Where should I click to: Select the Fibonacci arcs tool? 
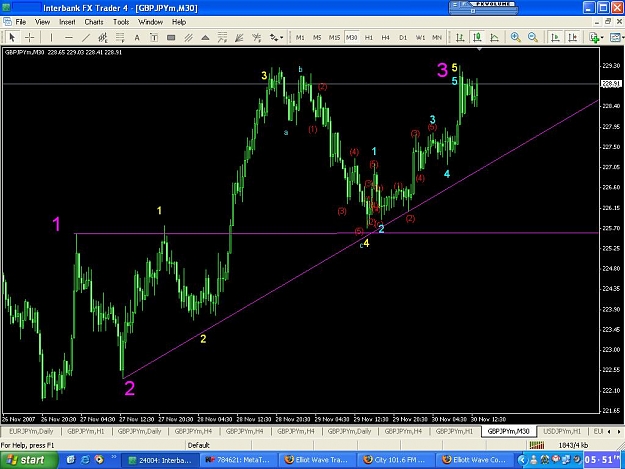tap(256, 37)
